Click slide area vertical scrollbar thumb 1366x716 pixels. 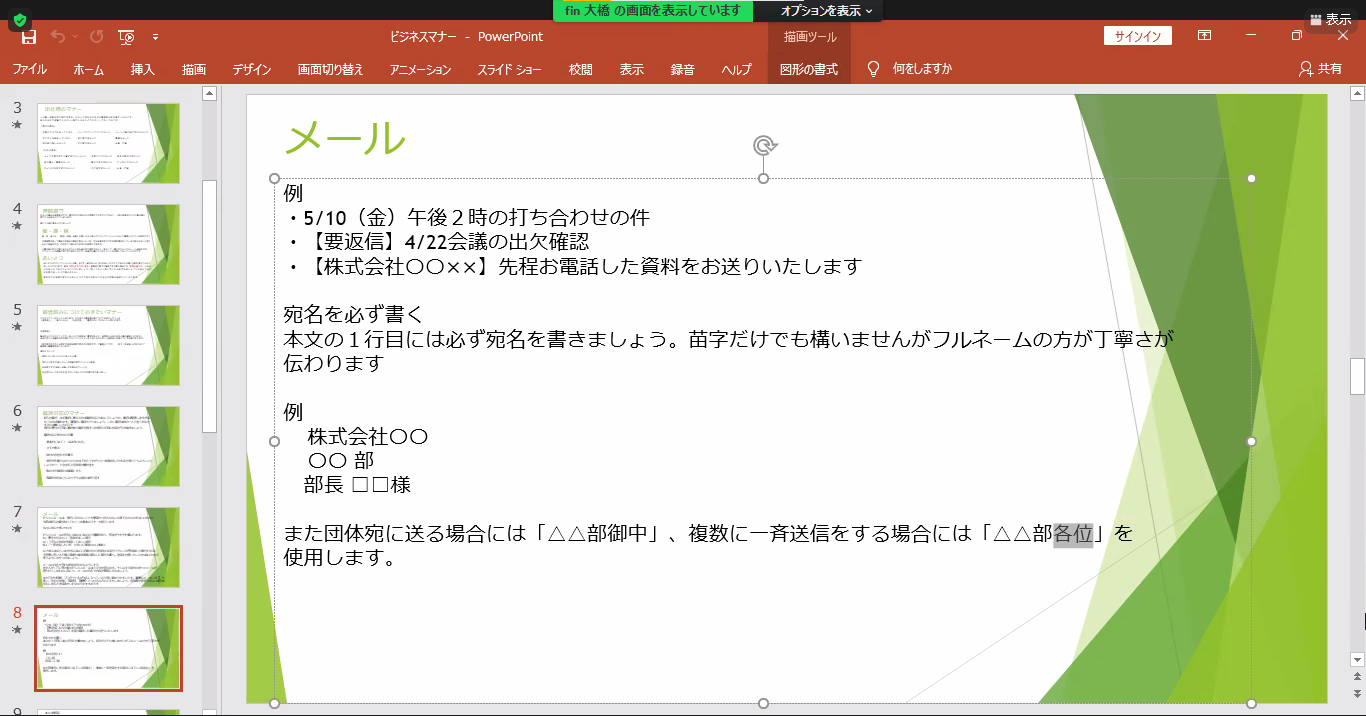[x=1357, y=376]
